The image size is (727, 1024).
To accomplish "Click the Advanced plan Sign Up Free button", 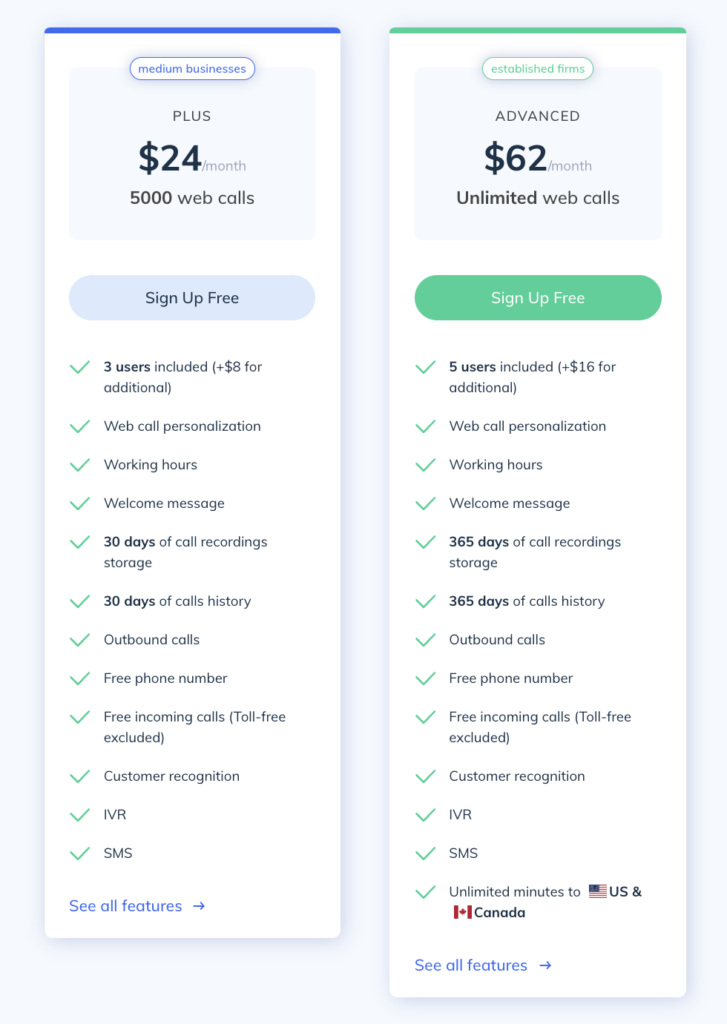I will [x=537, y=298].
